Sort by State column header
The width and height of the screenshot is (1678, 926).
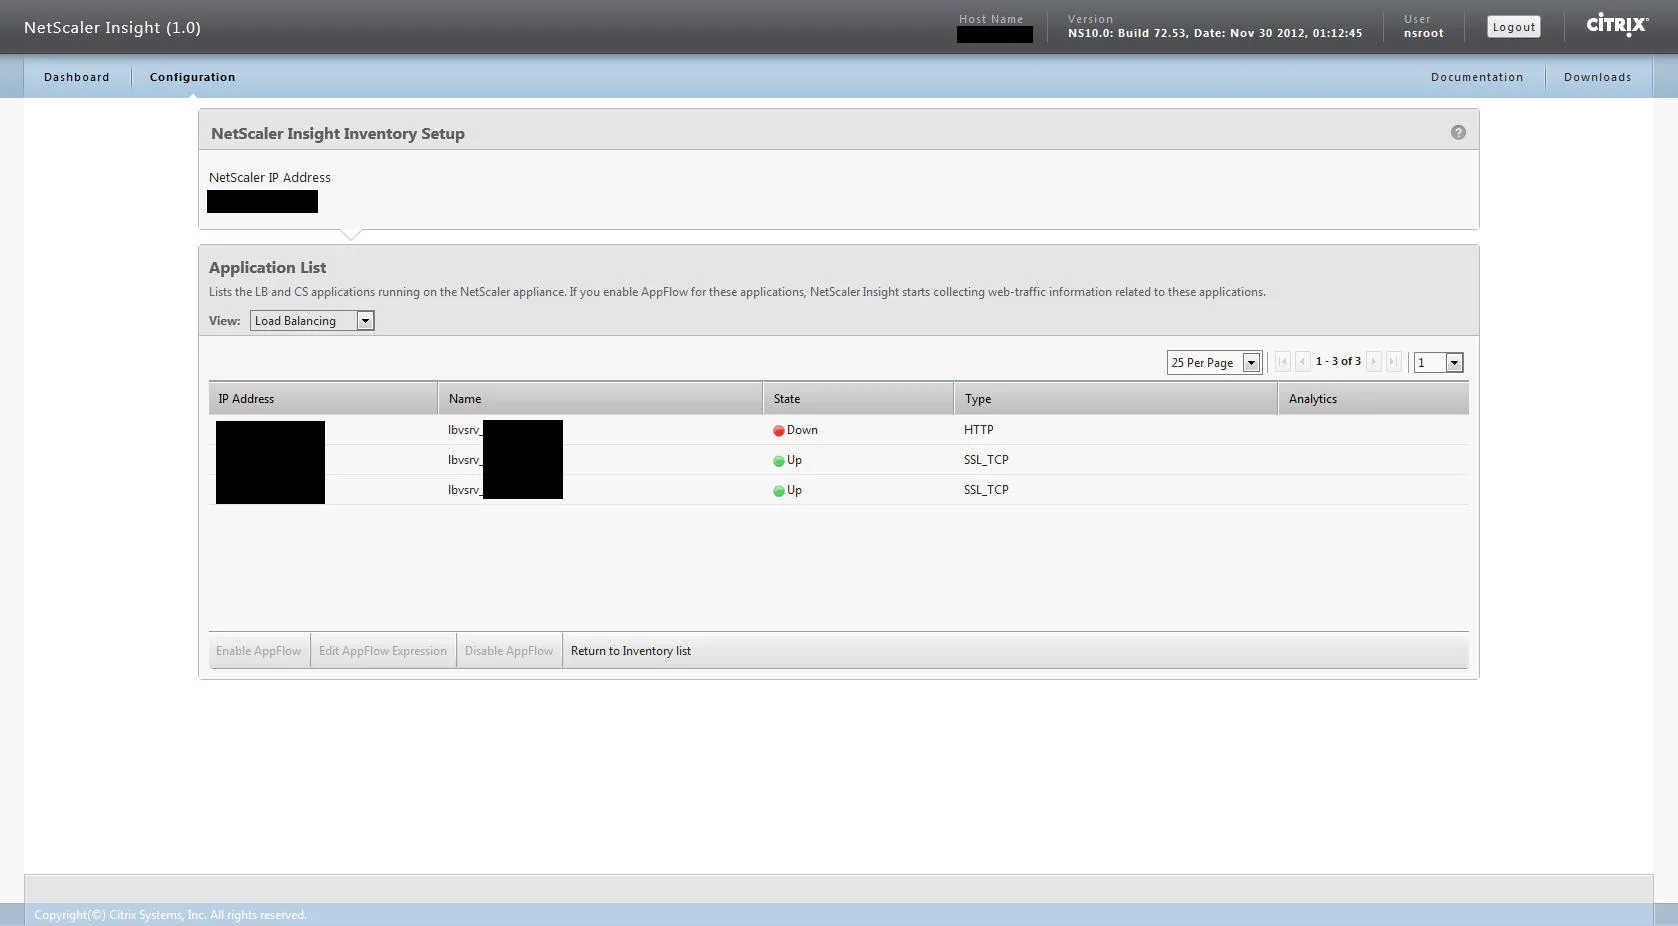[x=858, y=398]
